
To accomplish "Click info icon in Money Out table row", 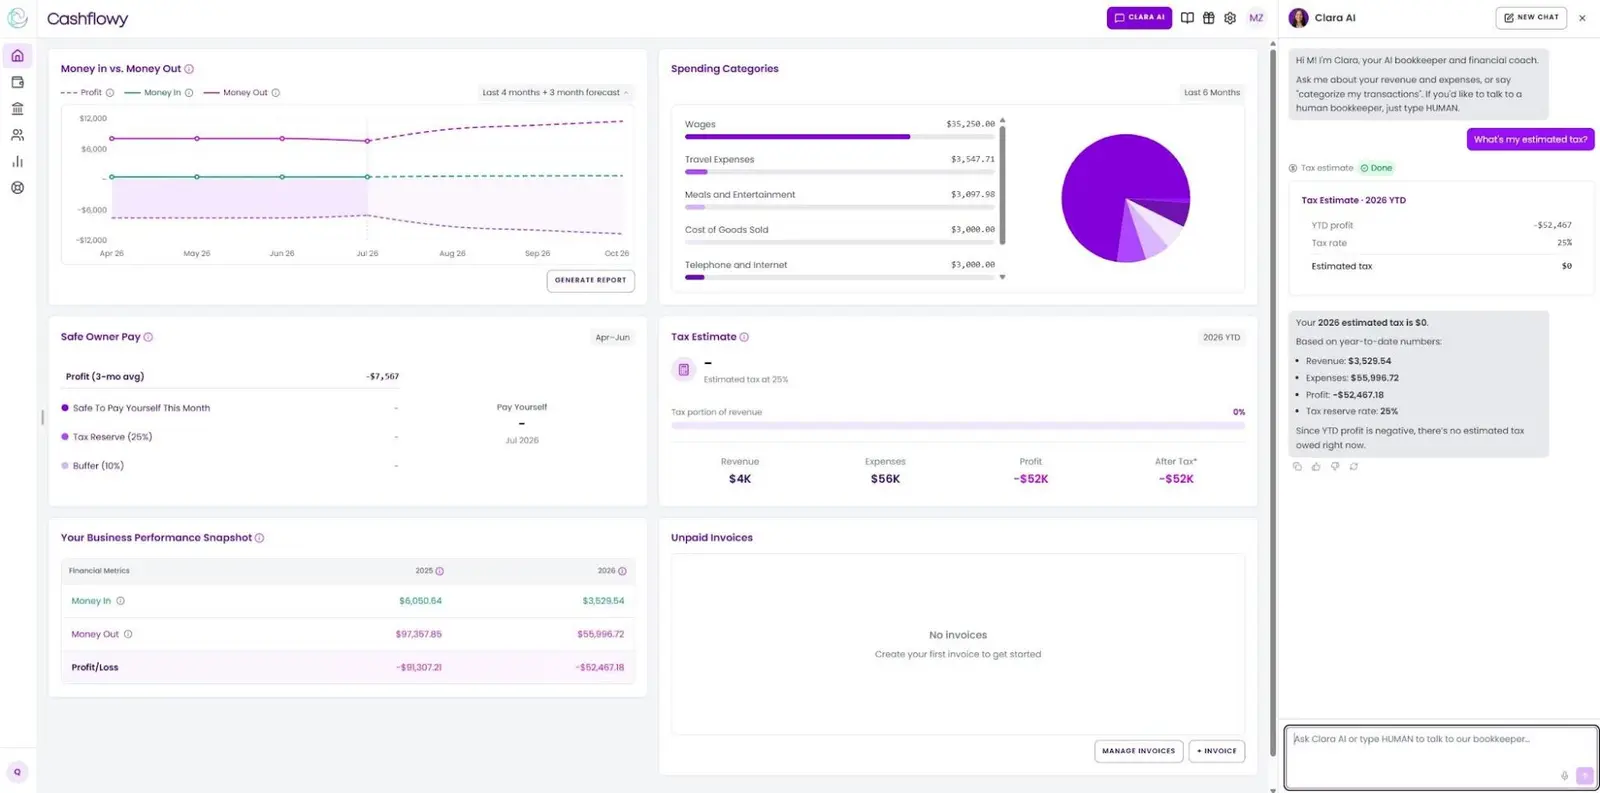I will point(128,634).
